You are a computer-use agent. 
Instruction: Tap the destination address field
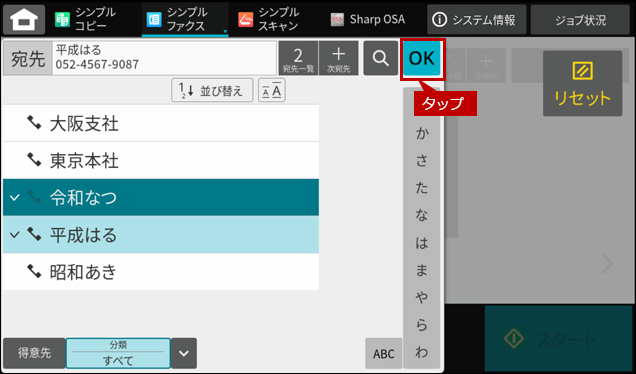[x=165, y=58]
